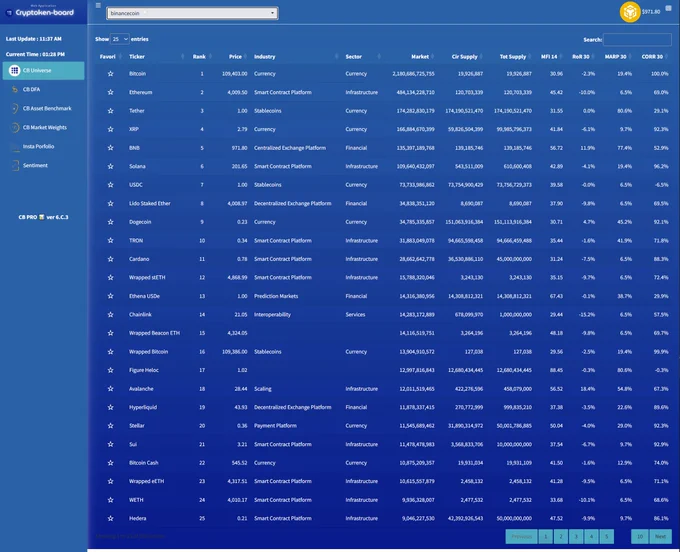The width and height of the screenshot is (680, 552).
Task: Click the CB DFA sidebar icon
Action: point(15,89)
